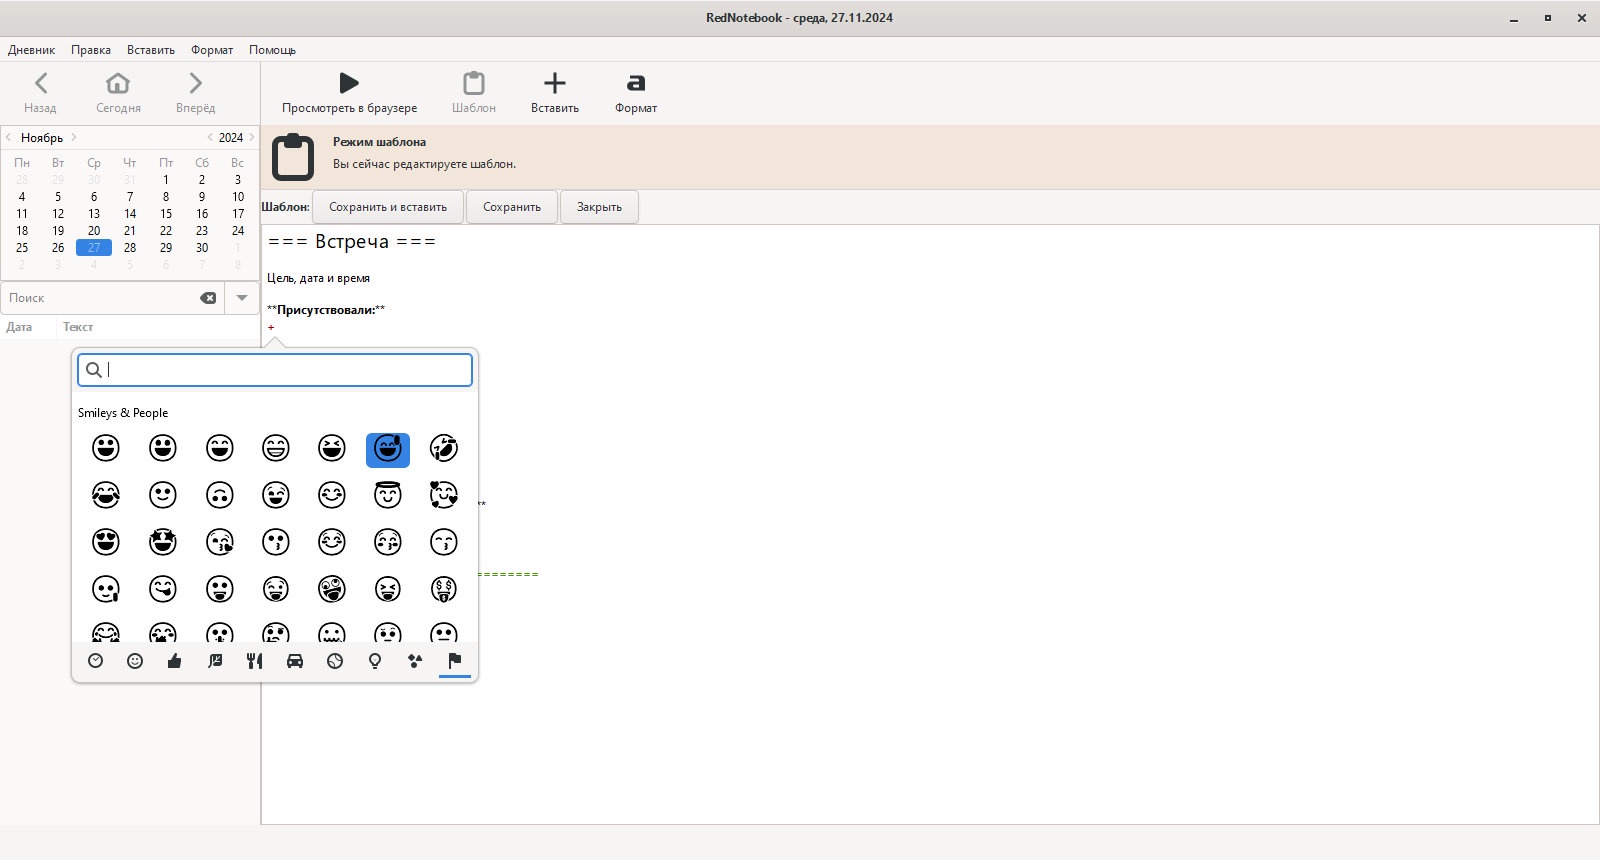This screenshot has width=1600, height=860.
Task: Switch to car travel emoji tab
Action: [295, 661]
